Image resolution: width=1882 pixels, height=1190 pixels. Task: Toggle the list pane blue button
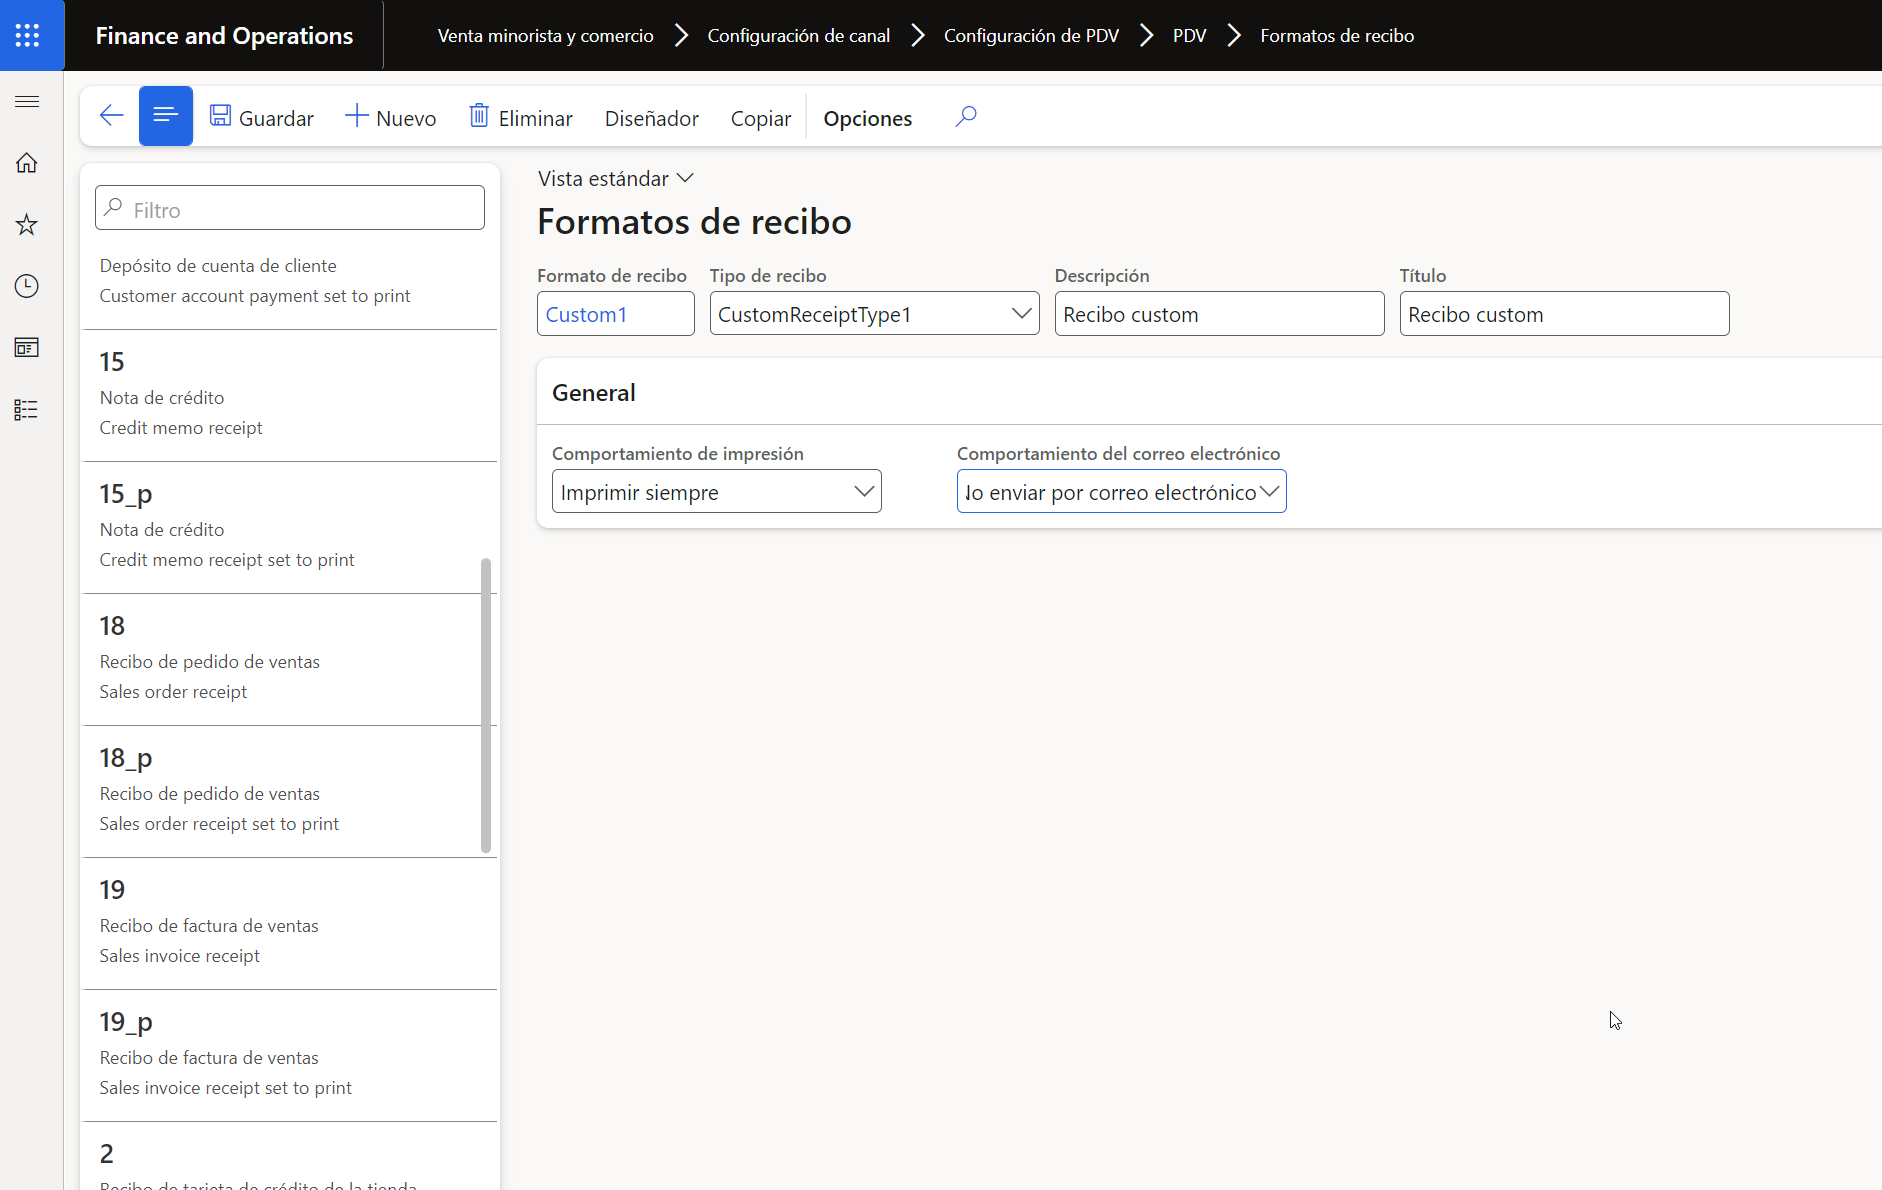(x=166, y=116)
